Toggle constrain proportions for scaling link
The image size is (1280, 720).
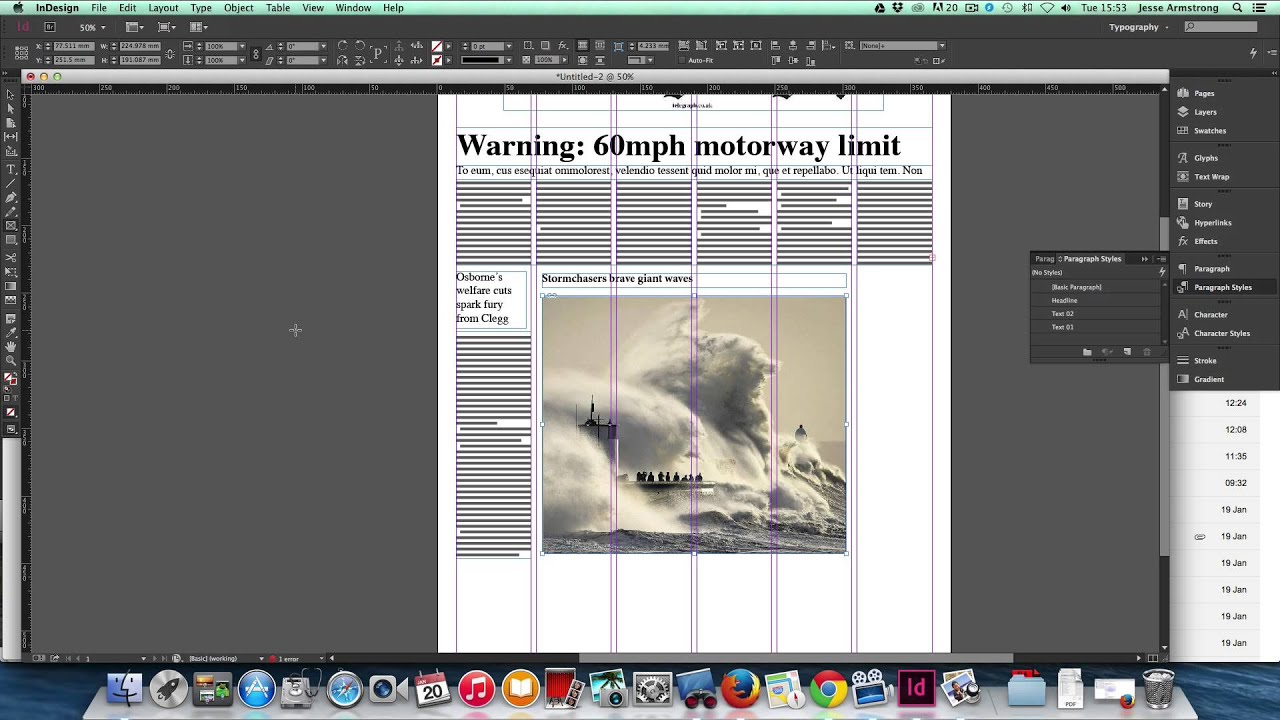coord(255,53)
